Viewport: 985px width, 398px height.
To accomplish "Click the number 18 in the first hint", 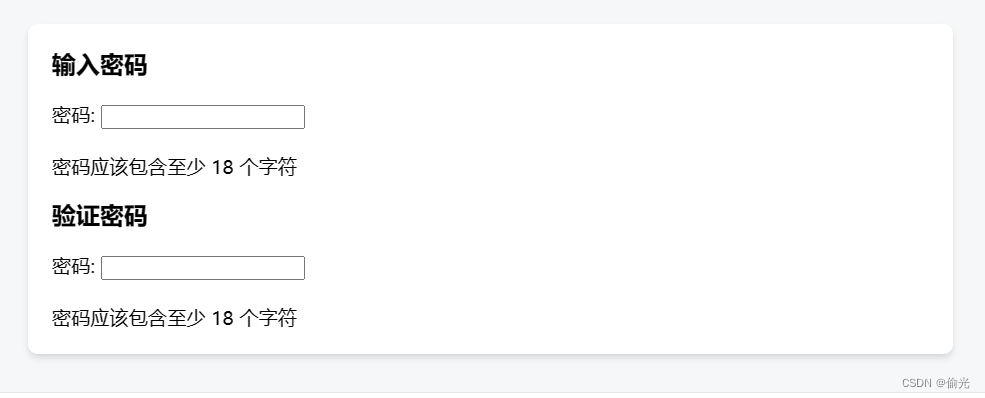I will [222, 168].
